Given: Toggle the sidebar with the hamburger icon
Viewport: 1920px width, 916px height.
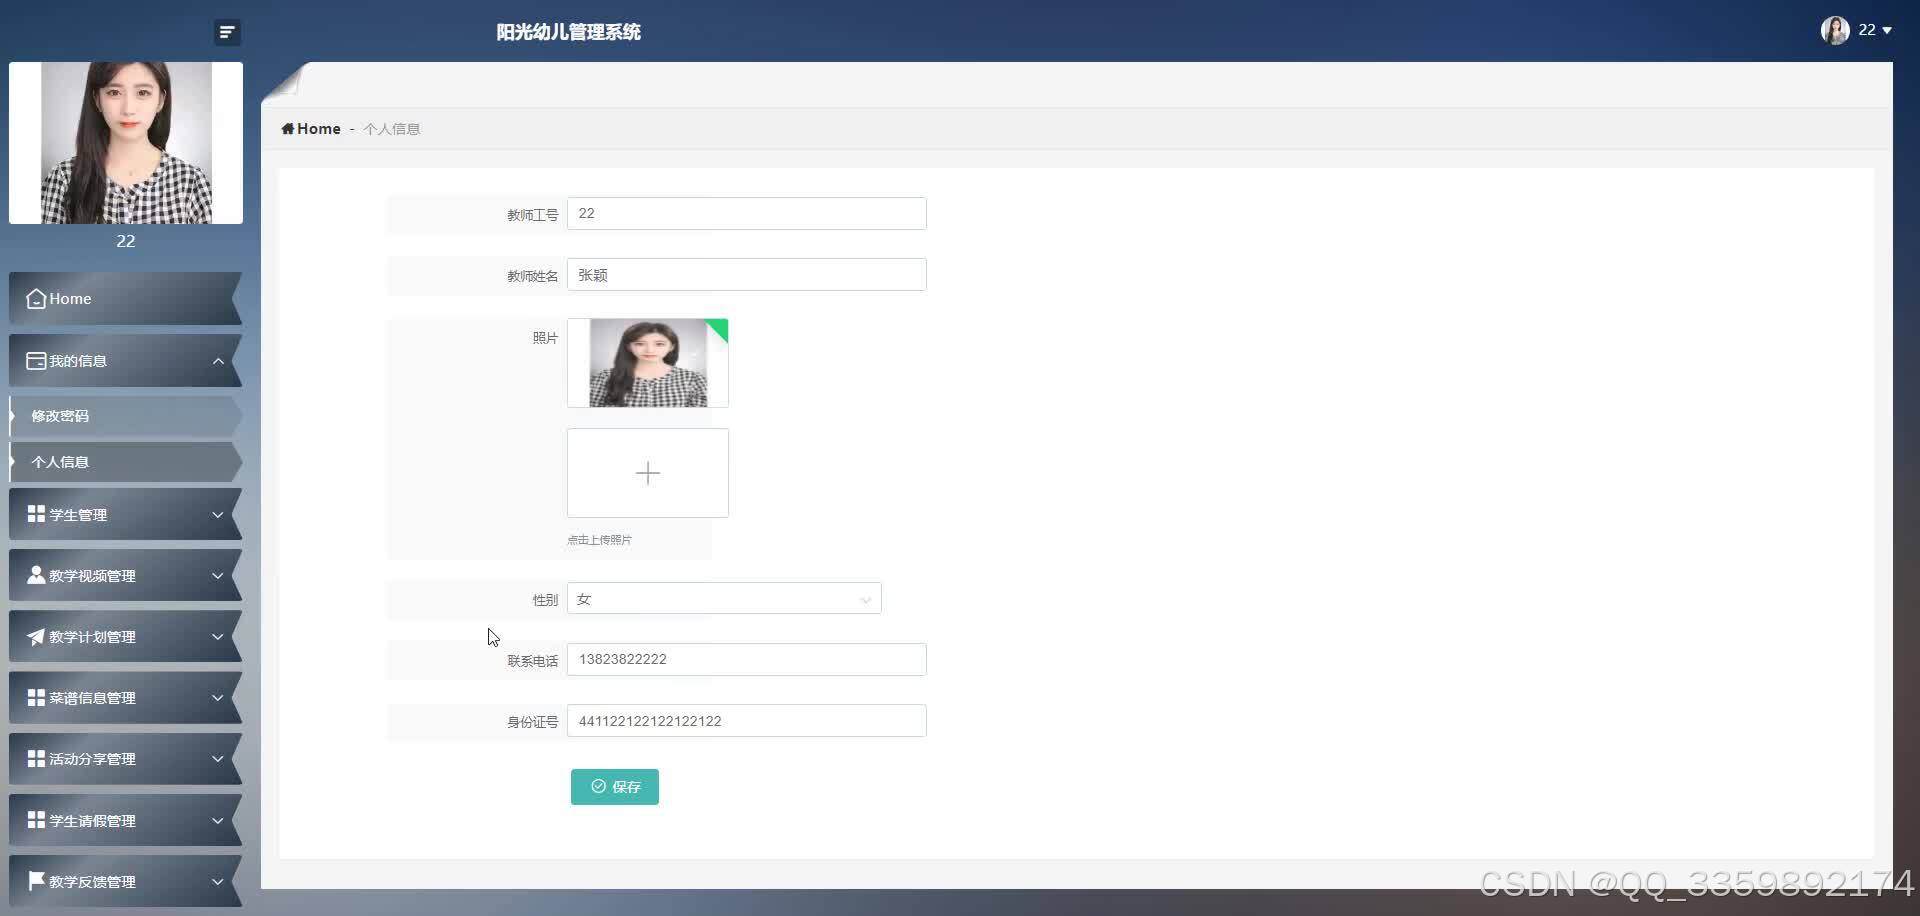Looking at the screenshot, I should coord(227,32).
